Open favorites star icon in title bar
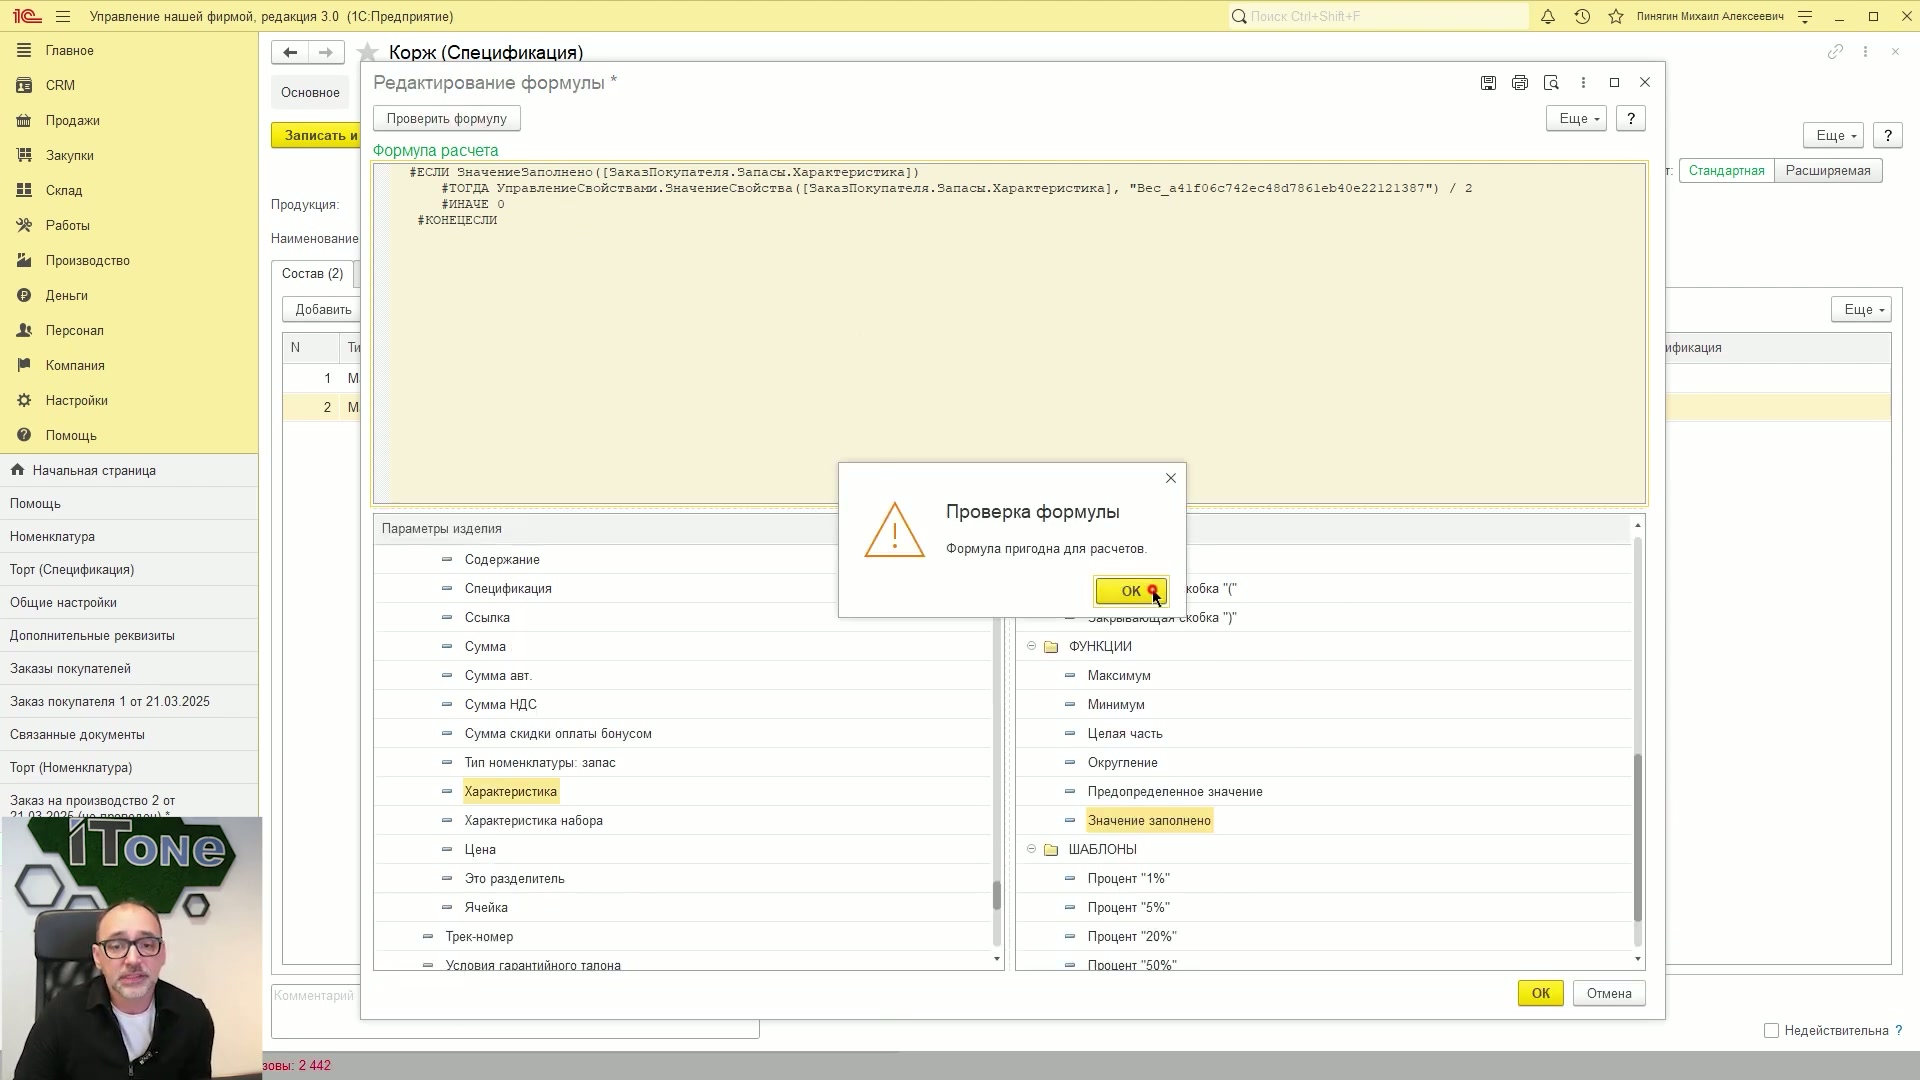Viewport: 1920px width, 1080px height. tap(1615, 16)
